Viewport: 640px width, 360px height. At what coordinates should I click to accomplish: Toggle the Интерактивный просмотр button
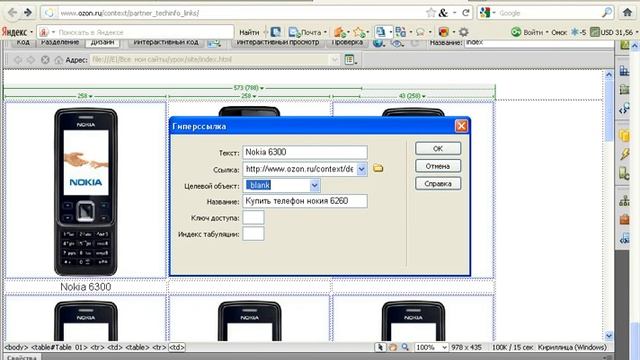(278, 42)
